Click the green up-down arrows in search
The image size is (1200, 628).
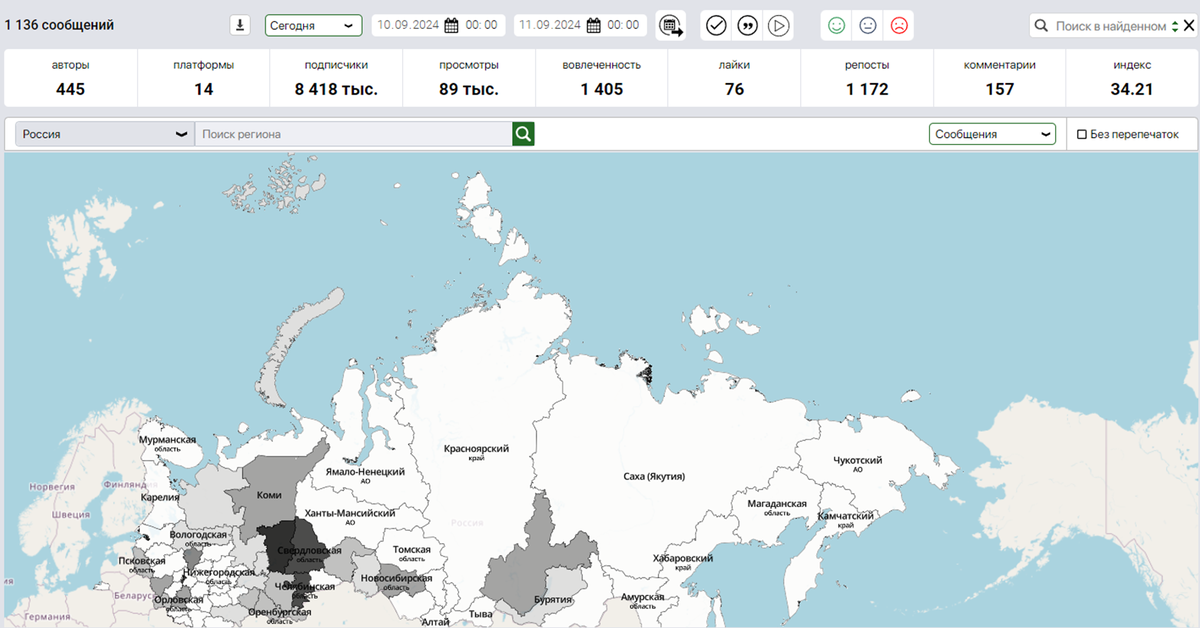(1175, 26)
